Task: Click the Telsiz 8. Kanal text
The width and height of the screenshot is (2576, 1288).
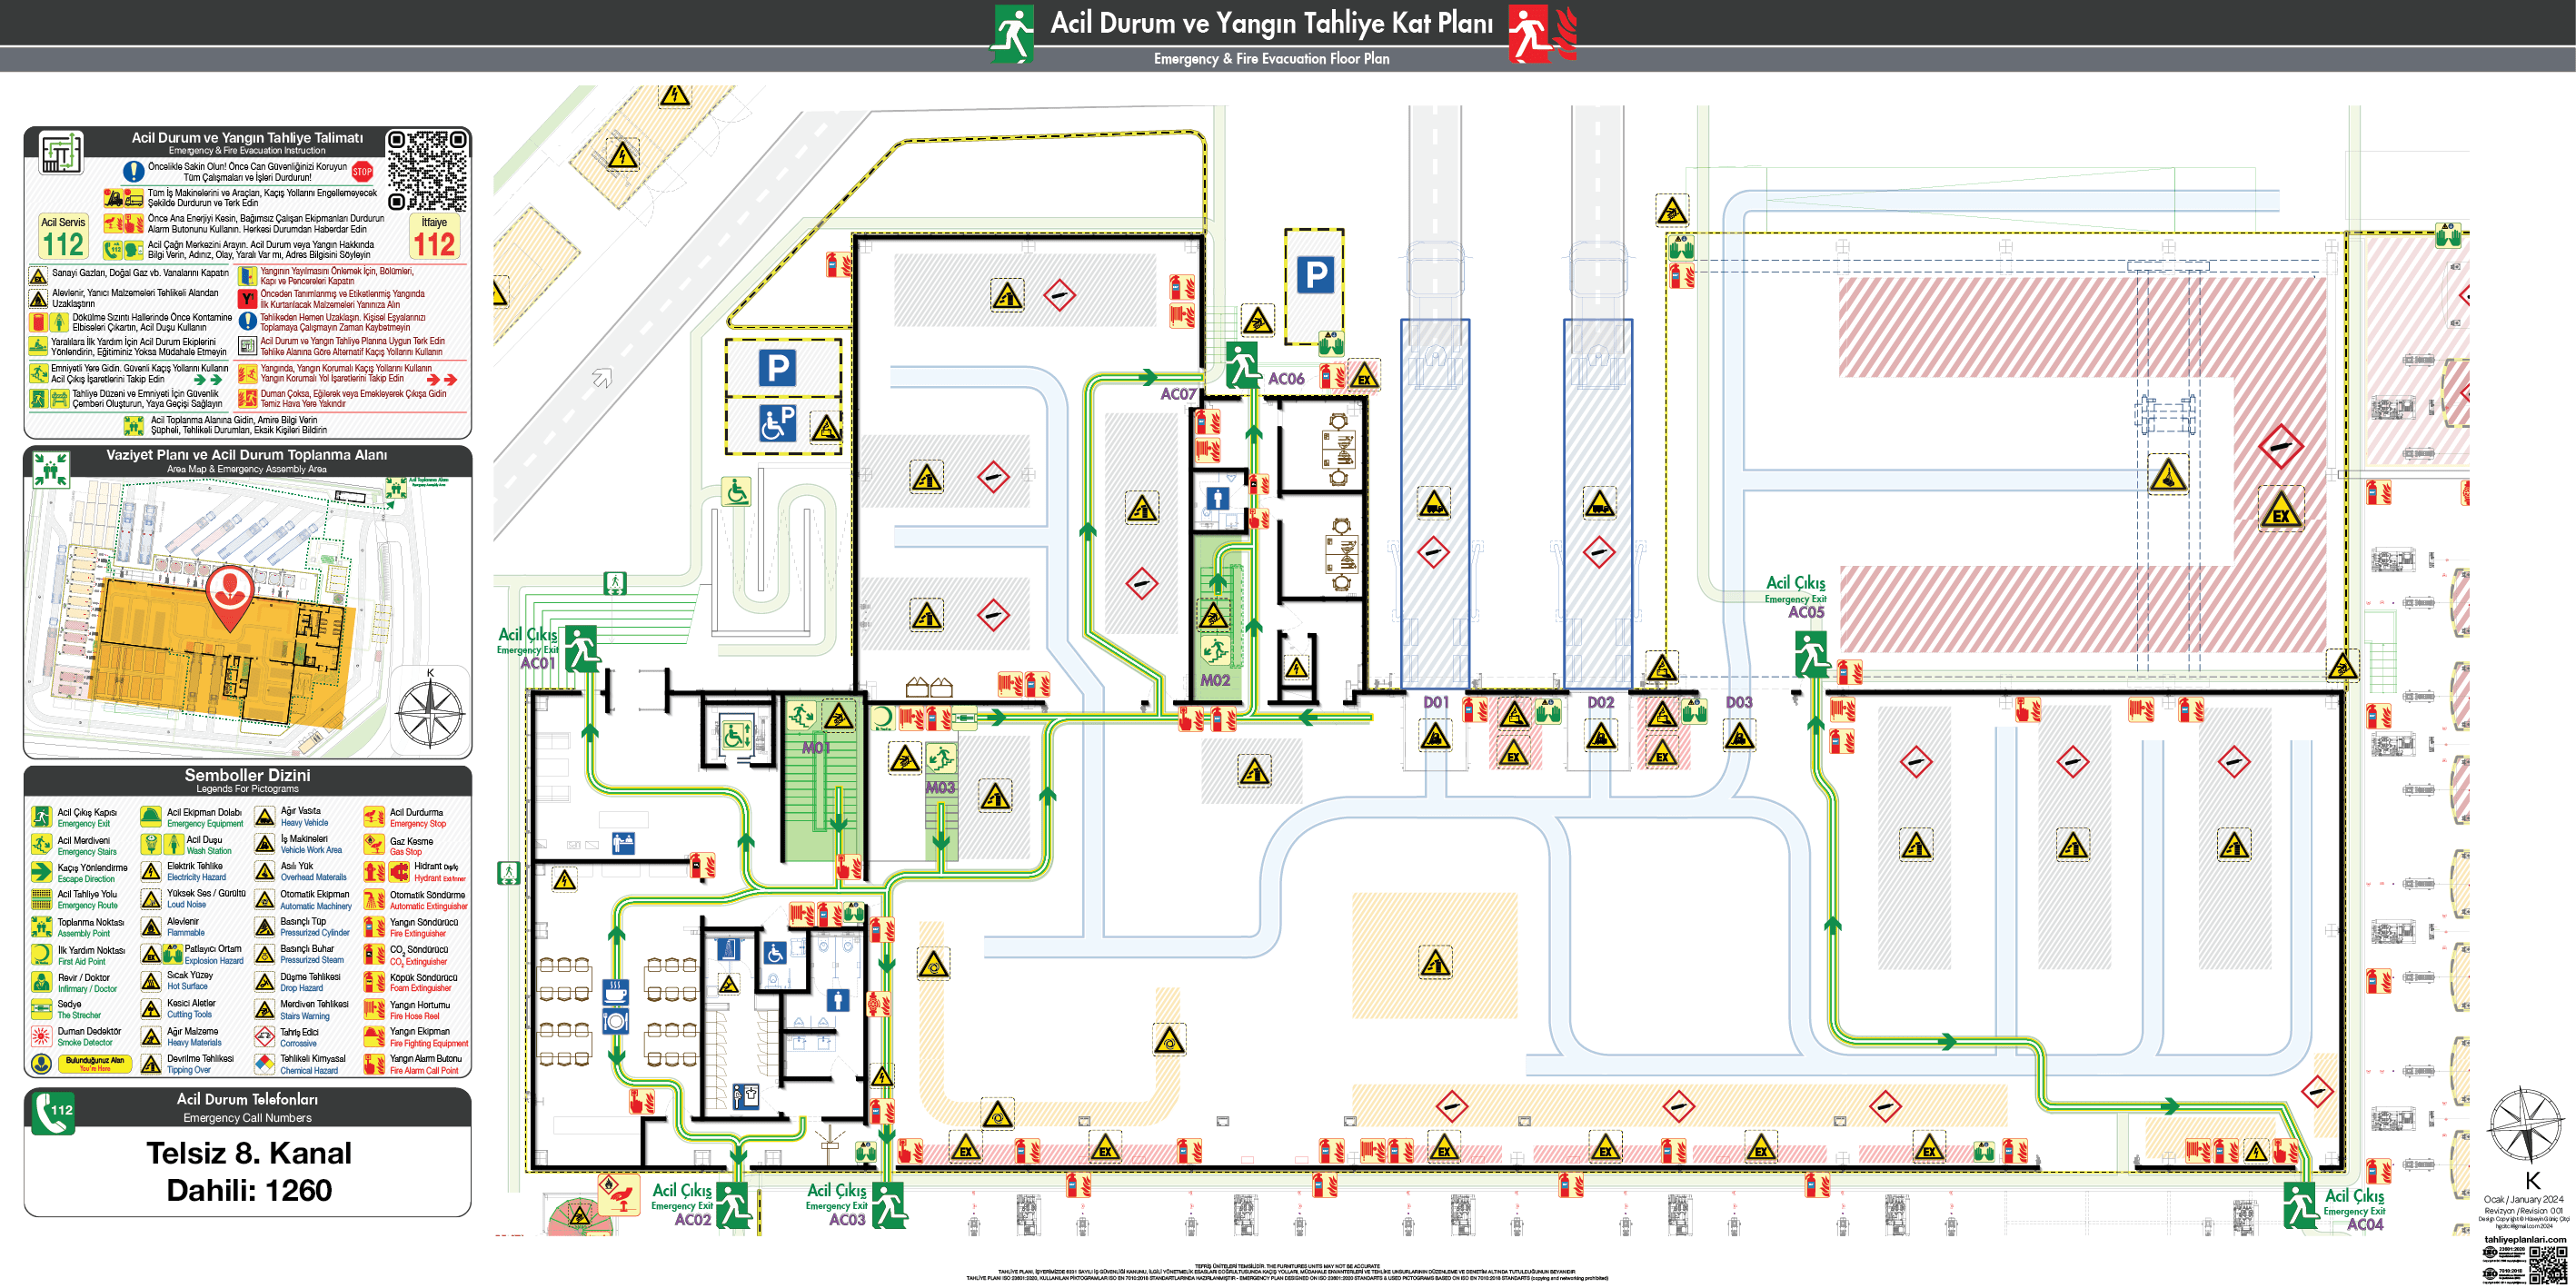Action: click(249, 1153)
